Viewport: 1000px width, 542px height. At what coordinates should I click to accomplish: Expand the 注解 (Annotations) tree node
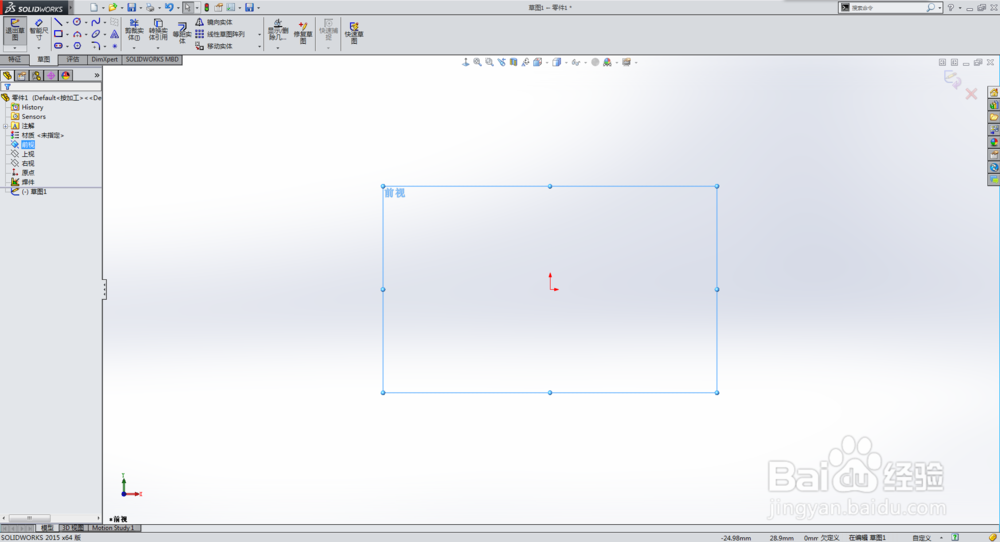coord(6,126)
